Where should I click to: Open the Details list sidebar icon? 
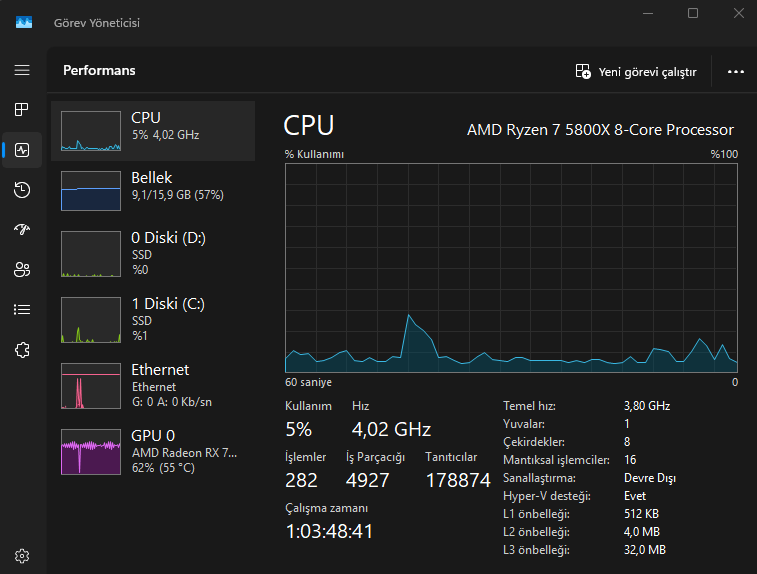(x=22, y=309)
